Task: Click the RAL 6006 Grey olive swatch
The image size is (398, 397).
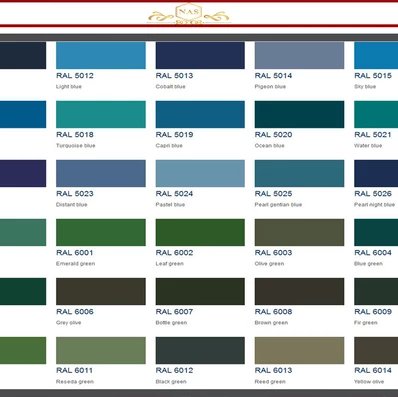Action: [101, 291]
